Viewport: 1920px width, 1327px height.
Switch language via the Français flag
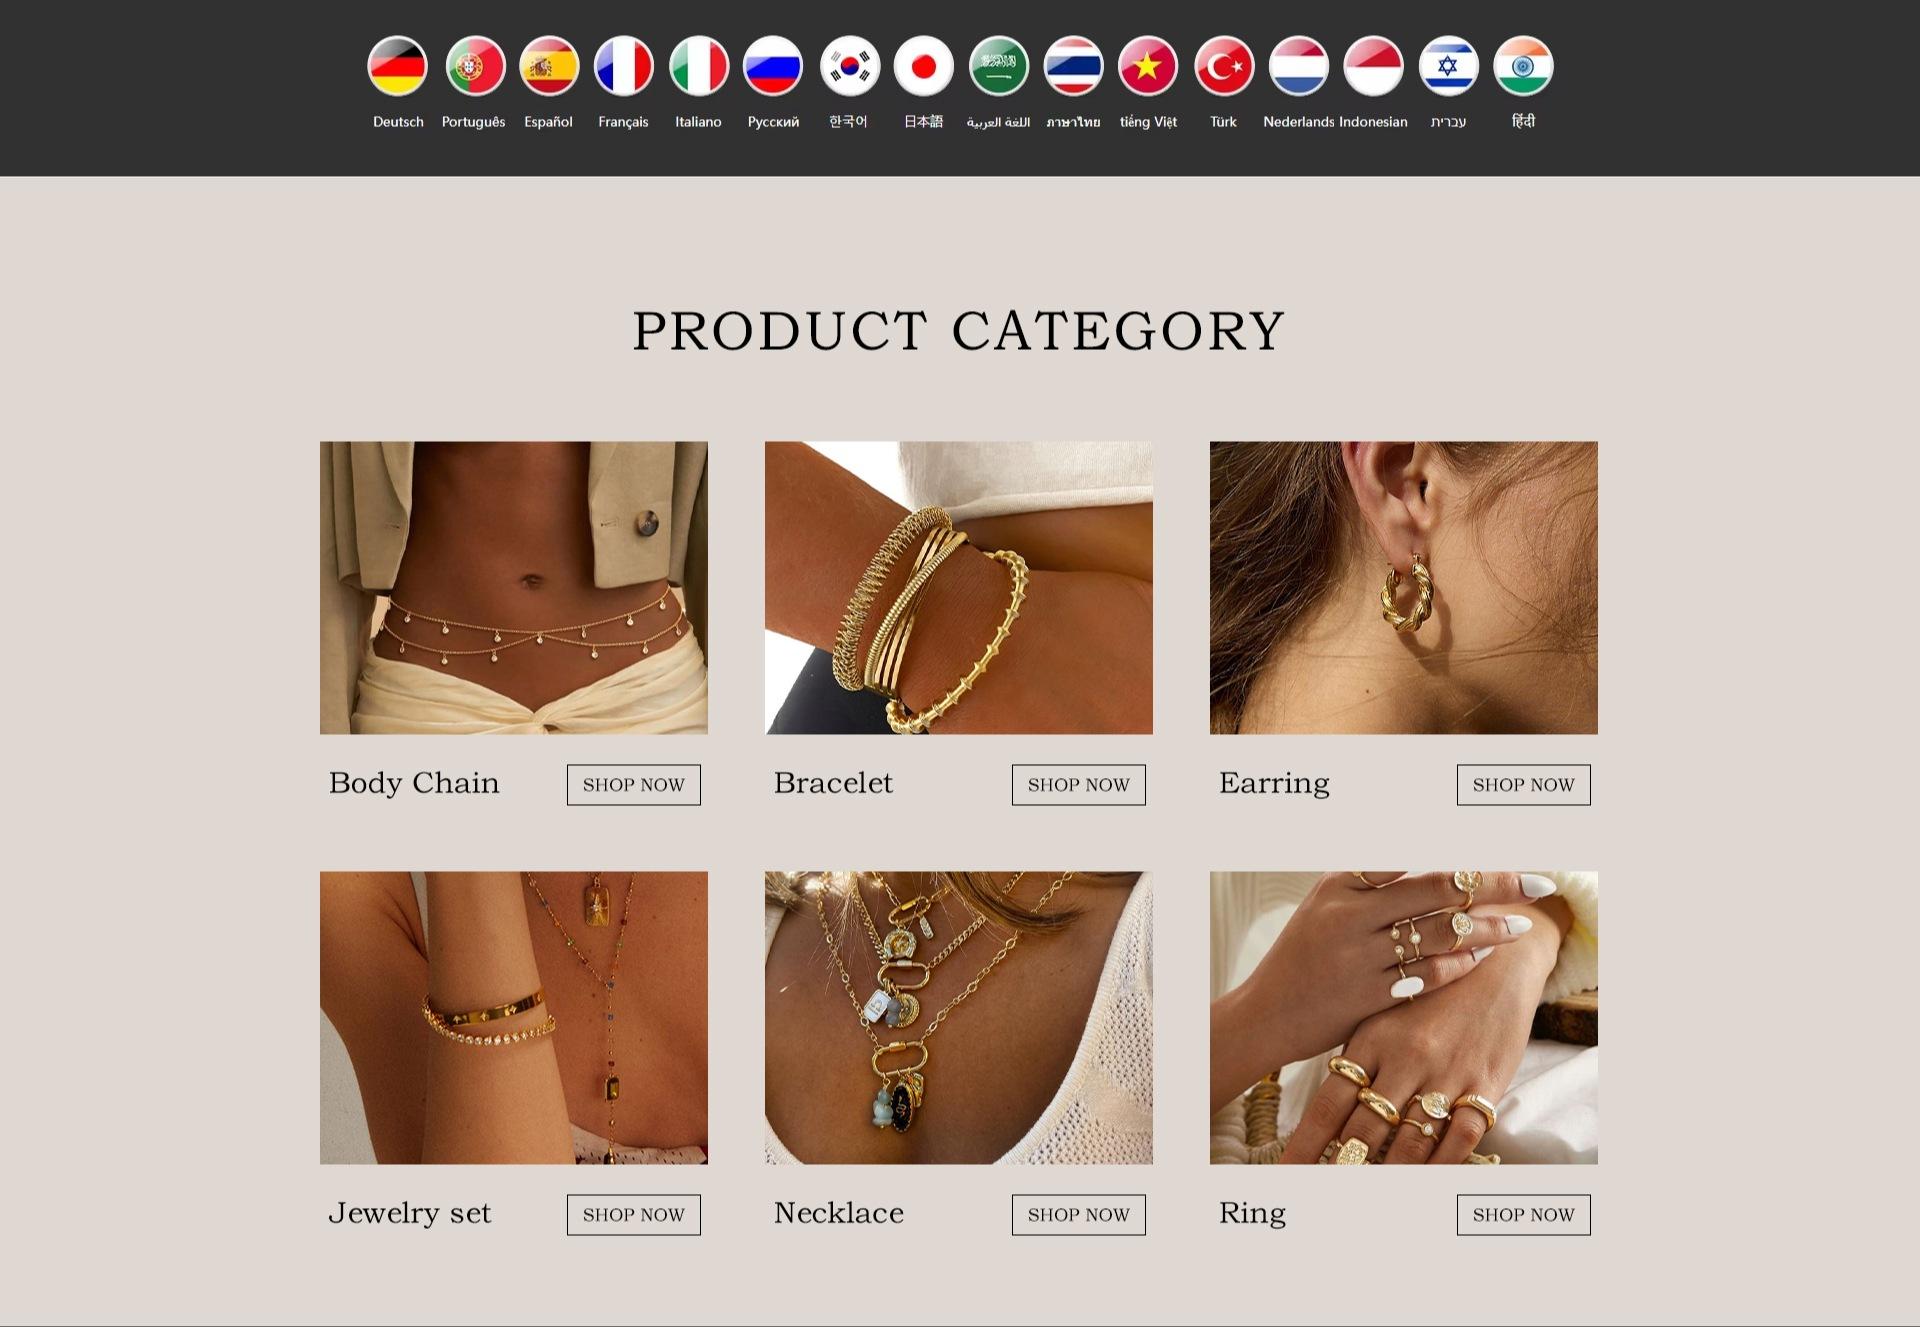pyautogui.click(x=623, y=66)
